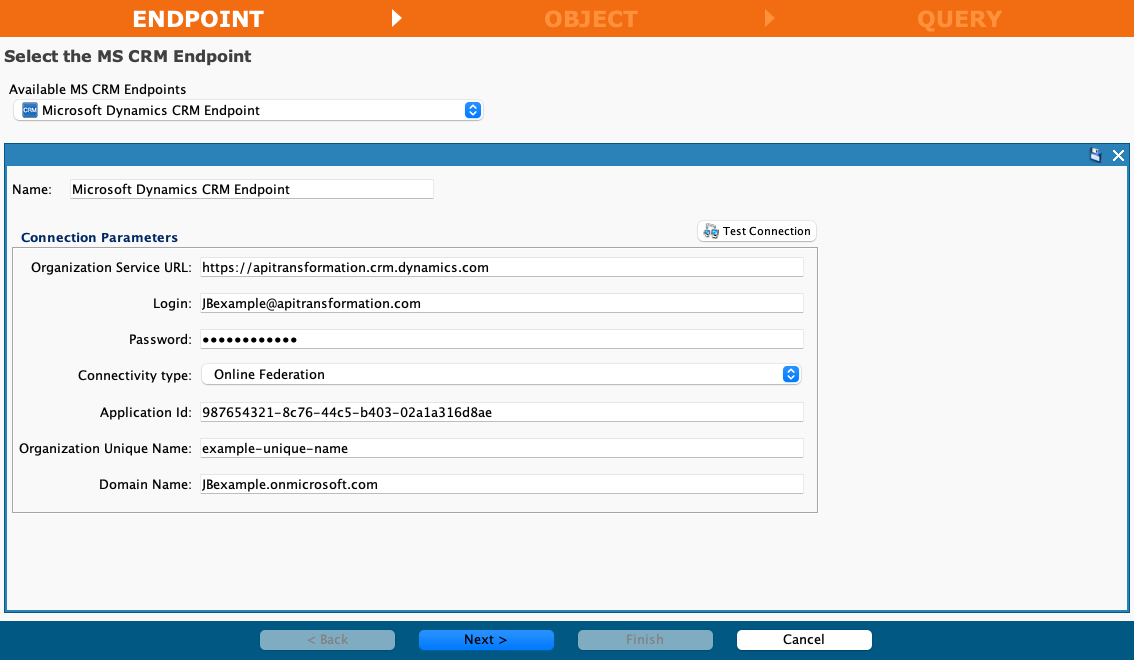Click the Domain Name input field

[x=501, y=484]
